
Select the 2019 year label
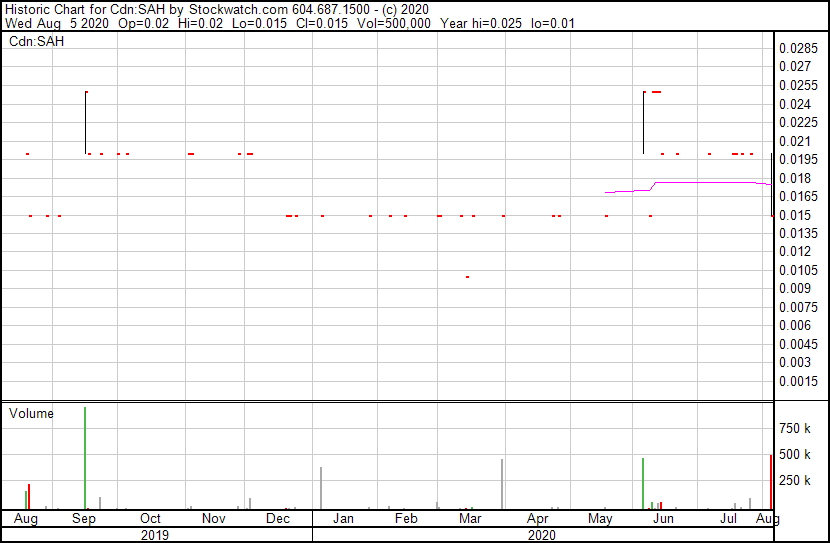154,535
